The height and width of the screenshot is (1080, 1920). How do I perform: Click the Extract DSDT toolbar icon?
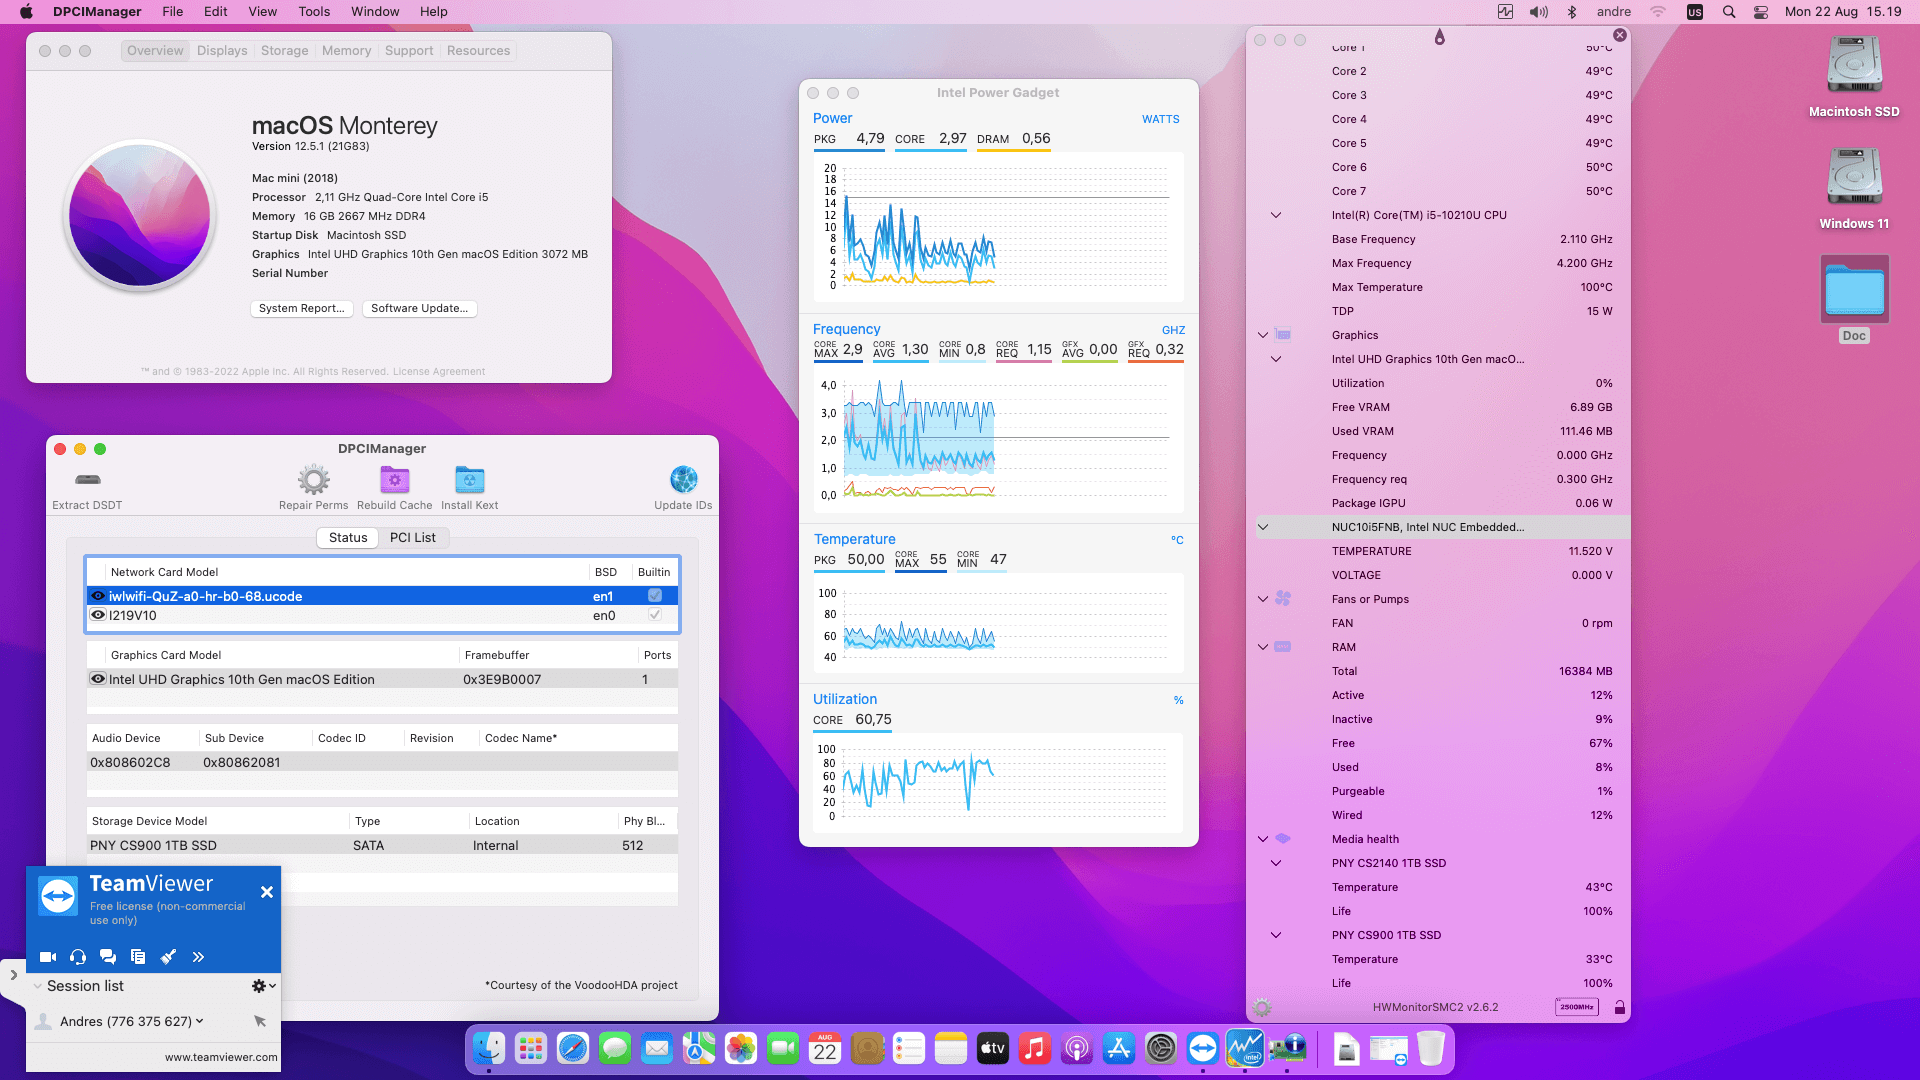(88, 480)
